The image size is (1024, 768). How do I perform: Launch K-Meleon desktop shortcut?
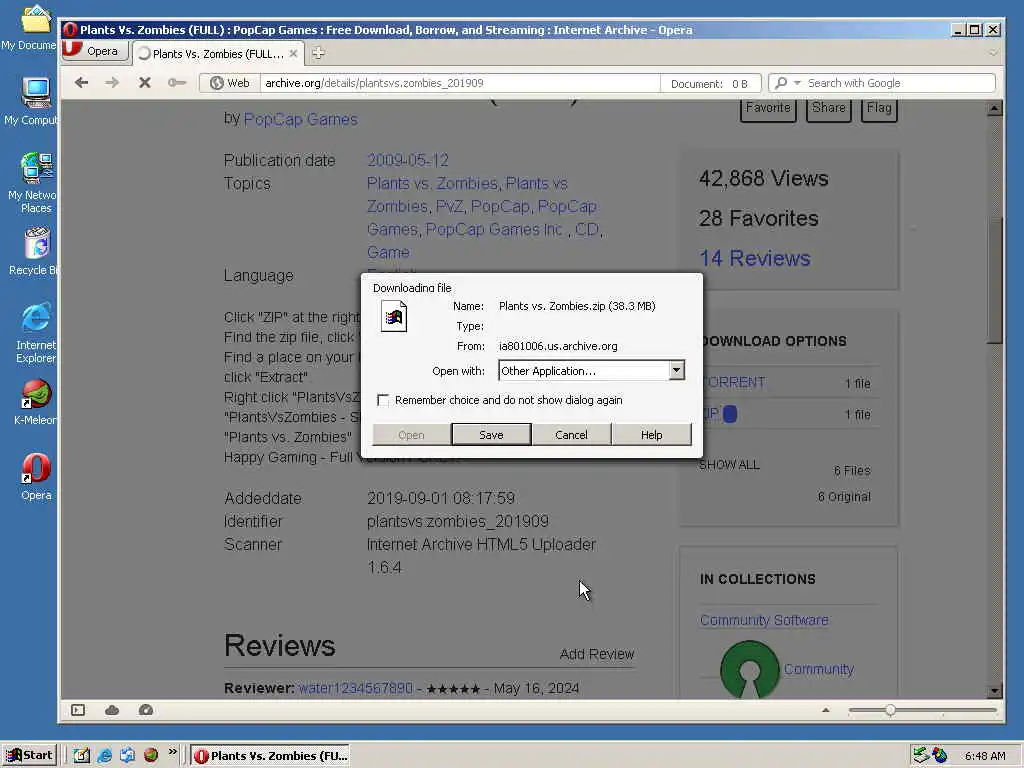[35, 402]
